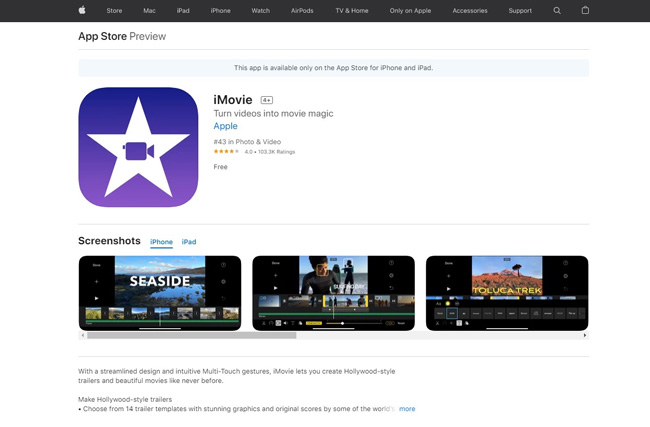Click the screenshots scrollbar left arrow
Screen dimensions: 650x427
83,335
